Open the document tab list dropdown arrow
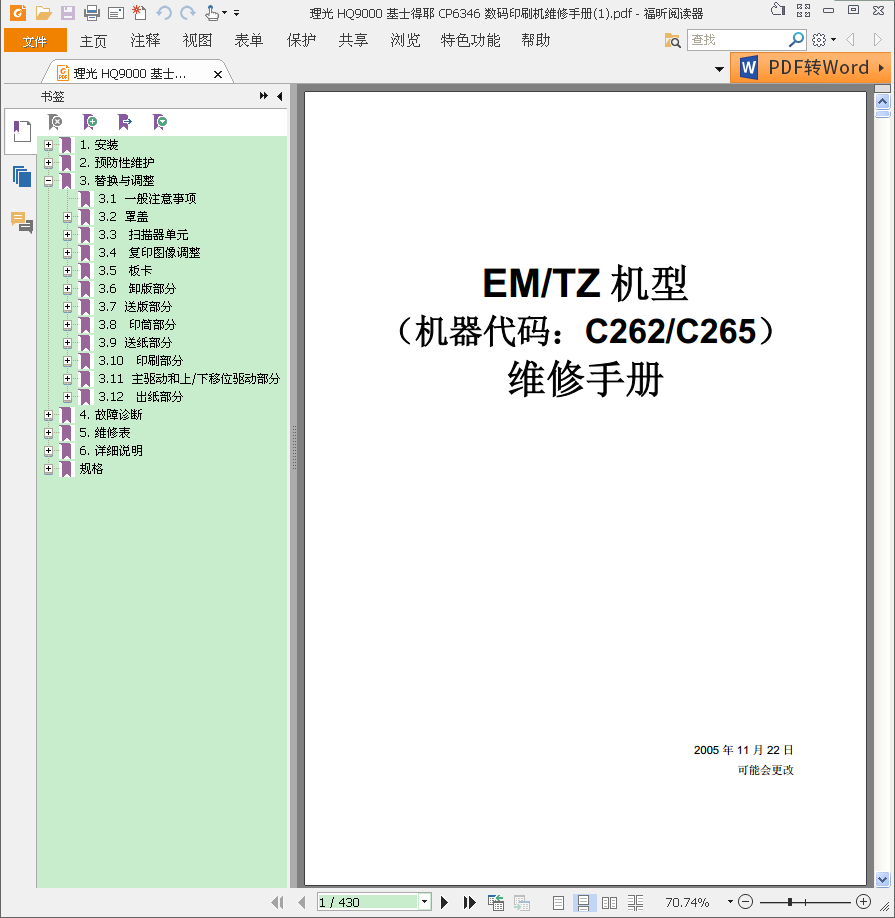The image size is (895, 918). (719, 69)
